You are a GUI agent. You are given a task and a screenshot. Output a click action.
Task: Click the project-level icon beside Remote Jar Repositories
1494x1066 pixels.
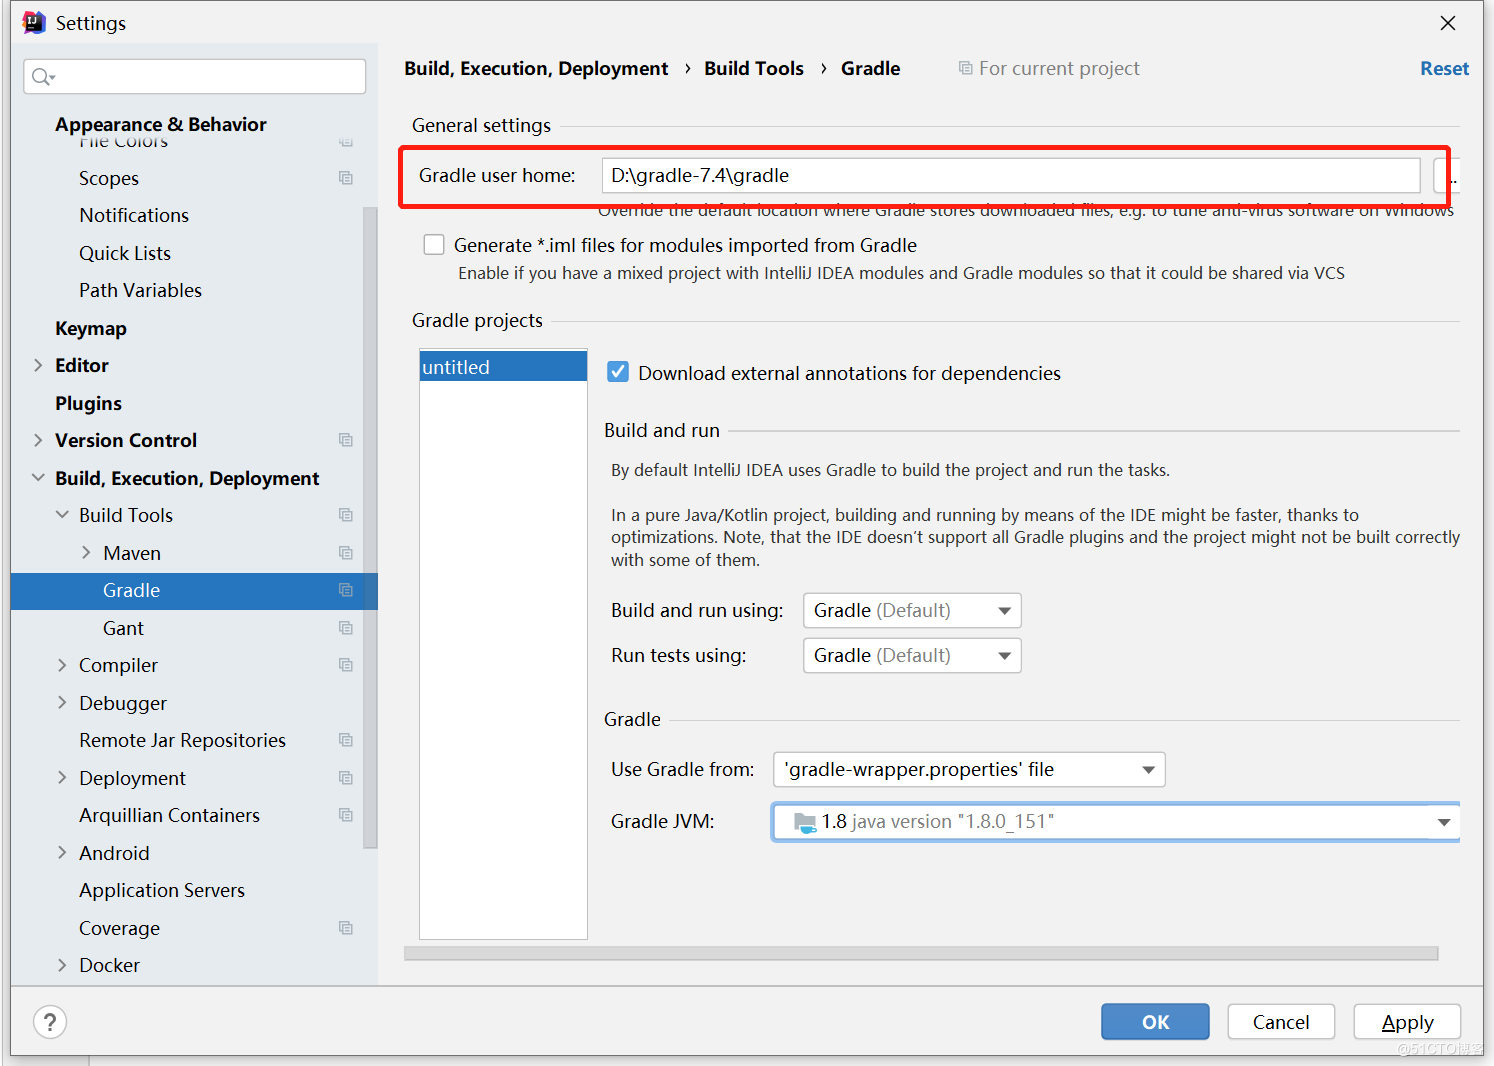click(x=346, y=740)
